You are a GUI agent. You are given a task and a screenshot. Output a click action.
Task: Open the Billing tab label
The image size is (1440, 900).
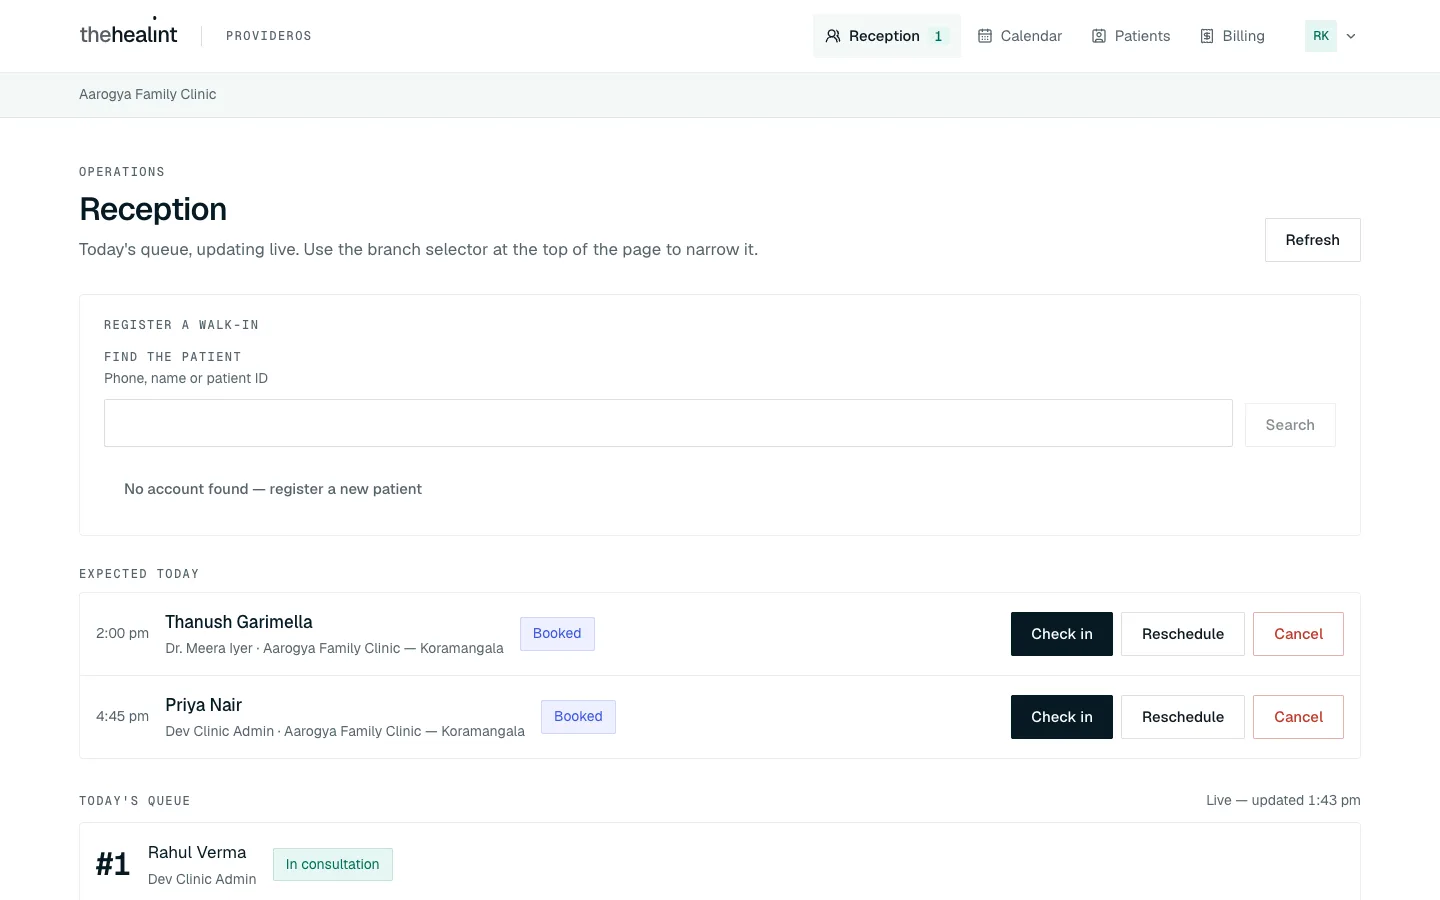1243,36
